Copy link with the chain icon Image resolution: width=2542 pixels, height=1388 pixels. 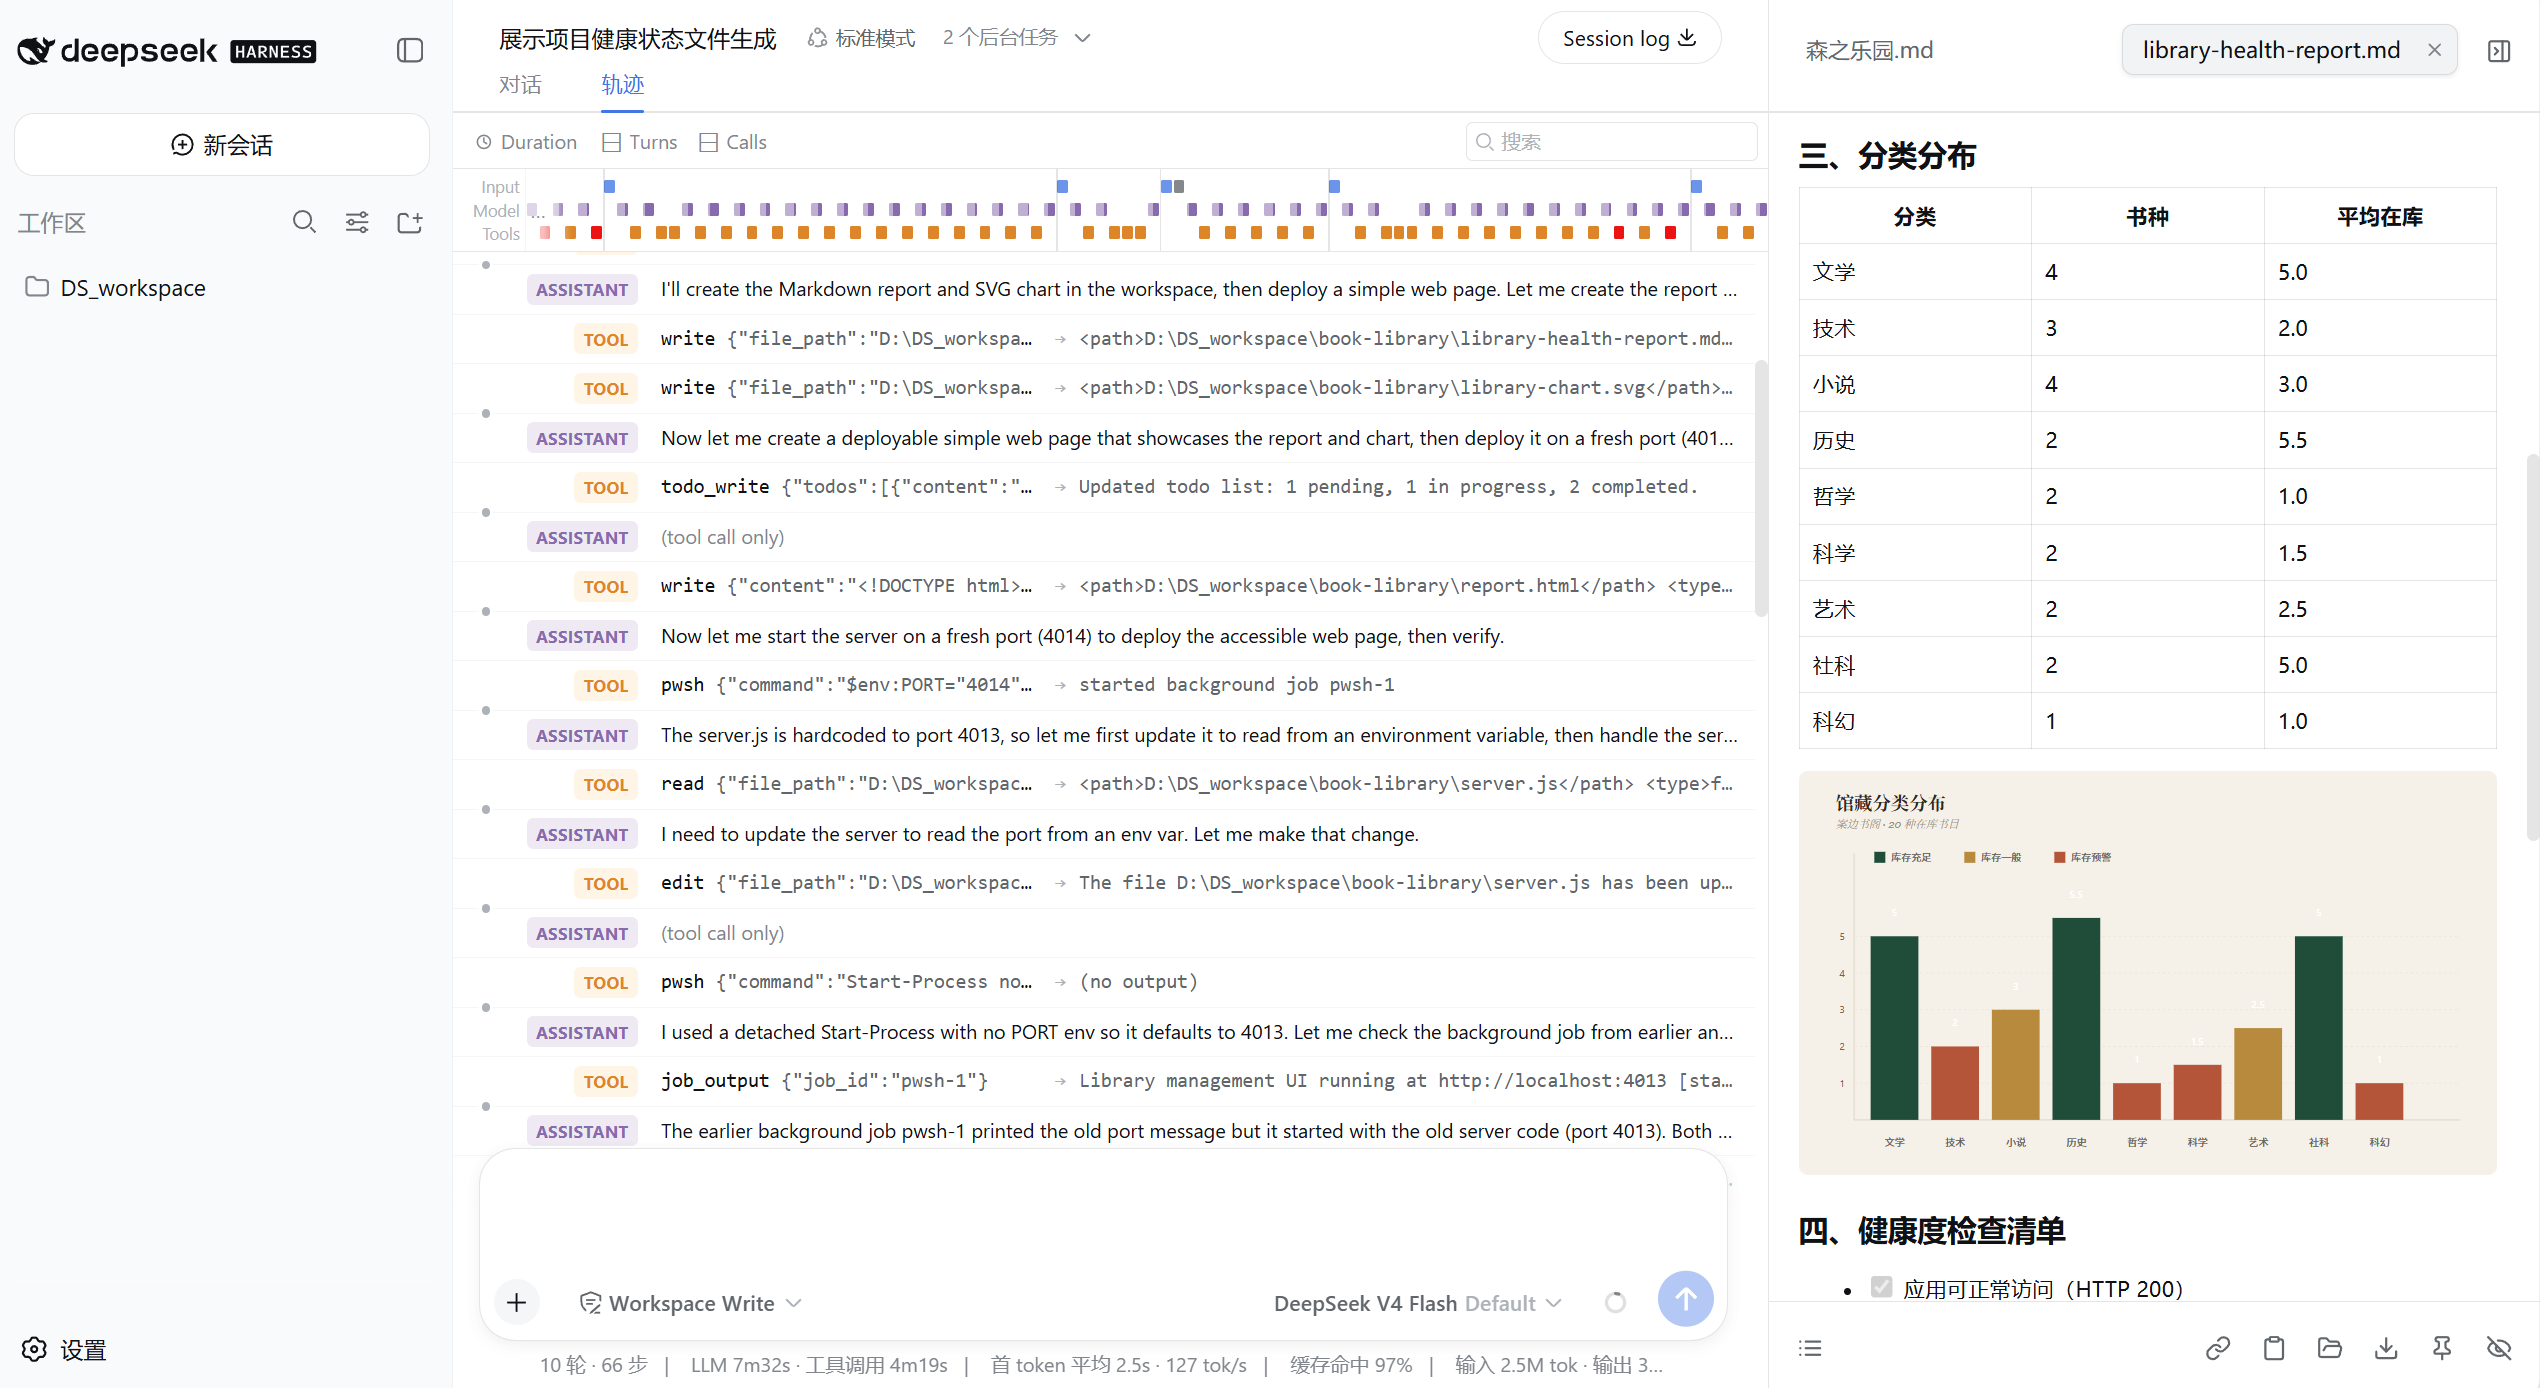tap(2218, 1348)
